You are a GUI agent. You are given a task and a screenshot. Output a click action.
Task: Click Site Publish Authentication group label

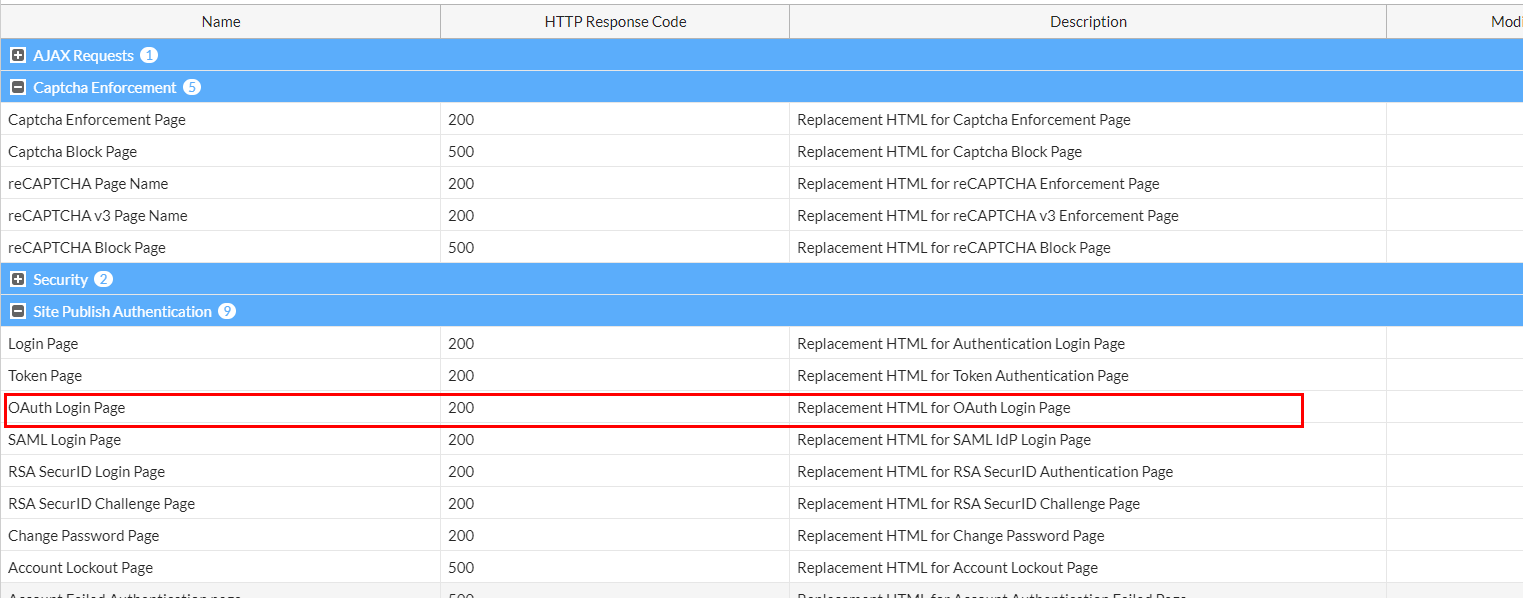123,312
